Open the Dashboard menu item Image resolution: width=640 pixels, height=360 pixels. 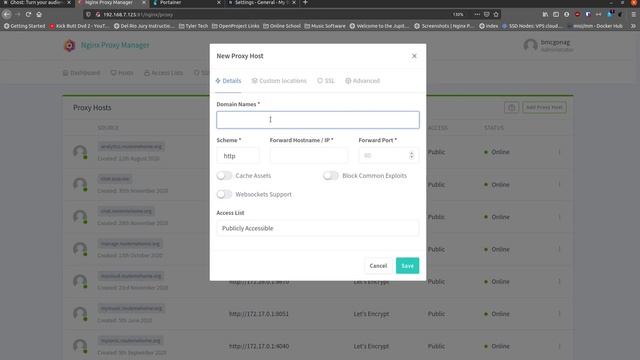81,73
